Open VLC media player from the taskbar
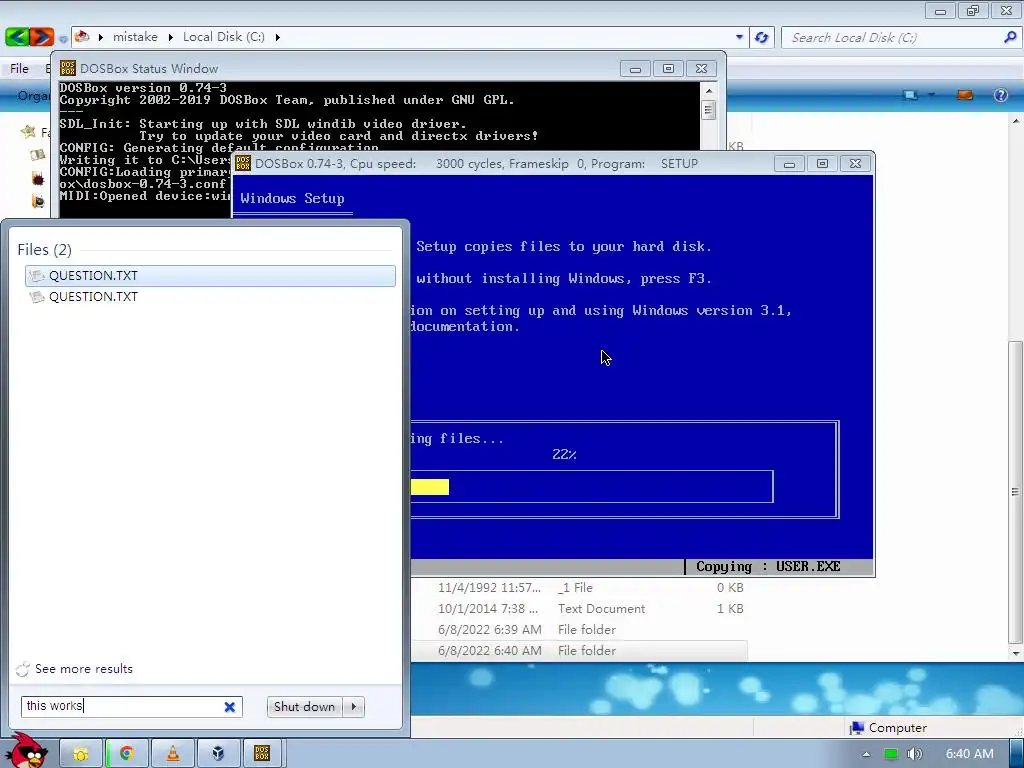 click(172, 754)
